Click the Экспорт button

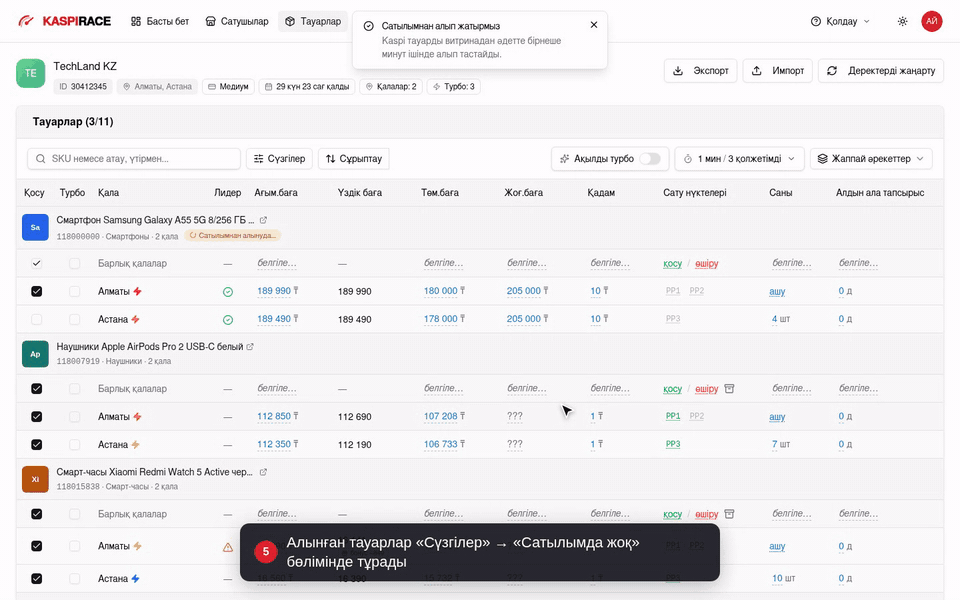tap(700, 70)
